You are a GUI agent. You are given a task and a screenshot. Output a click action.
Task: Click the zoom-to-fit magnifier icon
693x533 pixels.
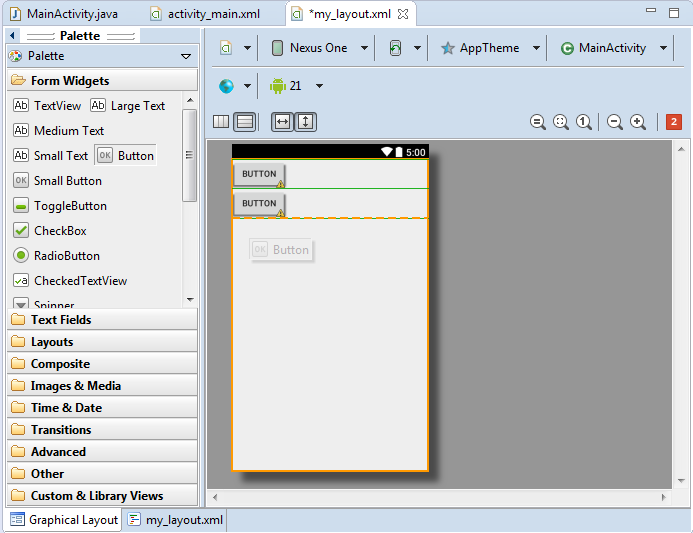pyautogui.click(x=561, y=122)
